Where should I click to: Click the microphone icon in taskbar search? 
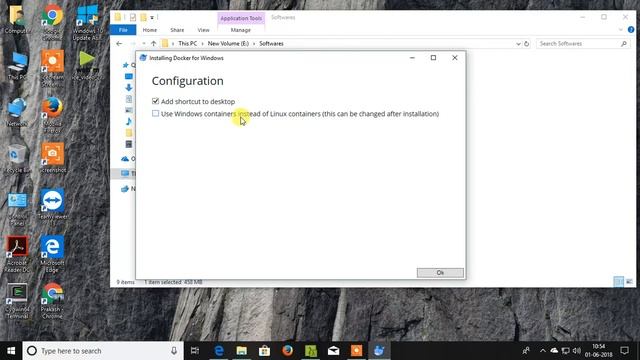click(174, 351)
